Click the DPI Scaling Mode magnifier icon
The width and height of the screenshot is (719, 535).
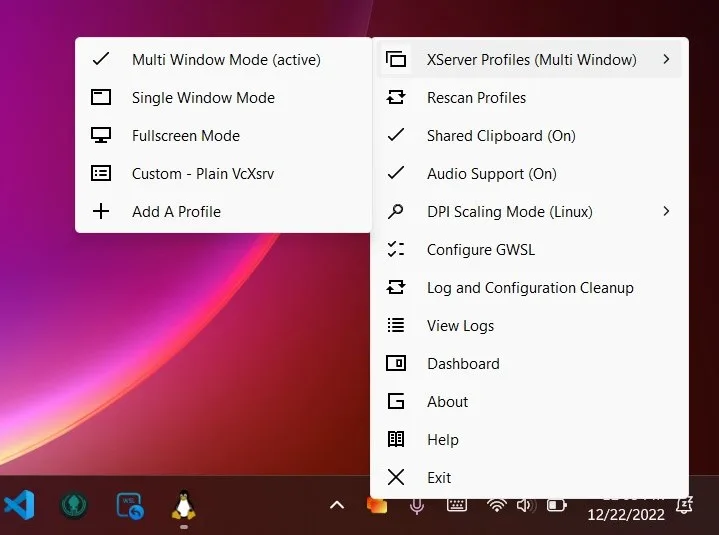(396, 211)
